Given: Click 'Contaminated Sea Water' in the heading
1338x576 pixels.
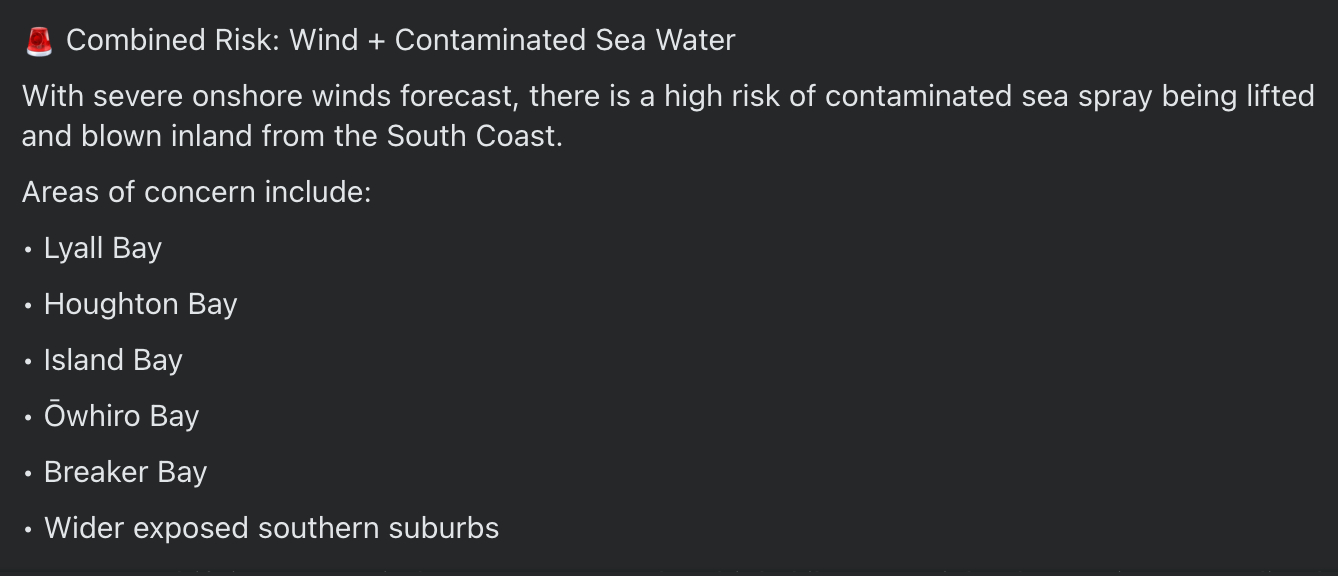Looking at the screenshot, I should pyautogui.click(x=565, y=40).
